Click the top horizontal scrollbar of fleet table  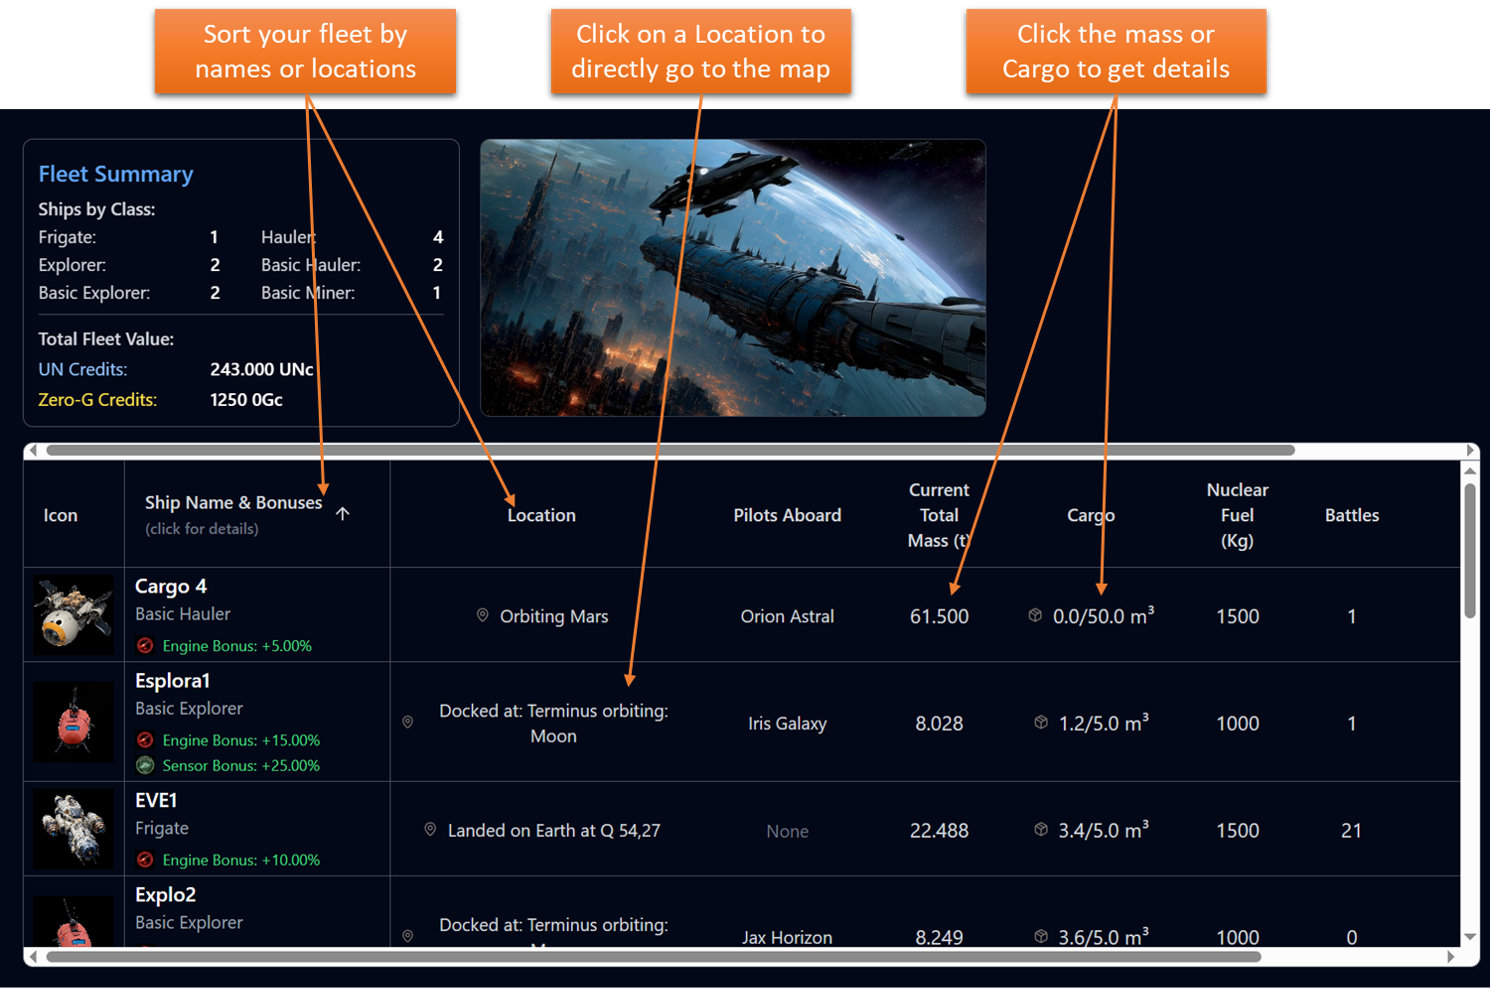[x=670, y=450]
